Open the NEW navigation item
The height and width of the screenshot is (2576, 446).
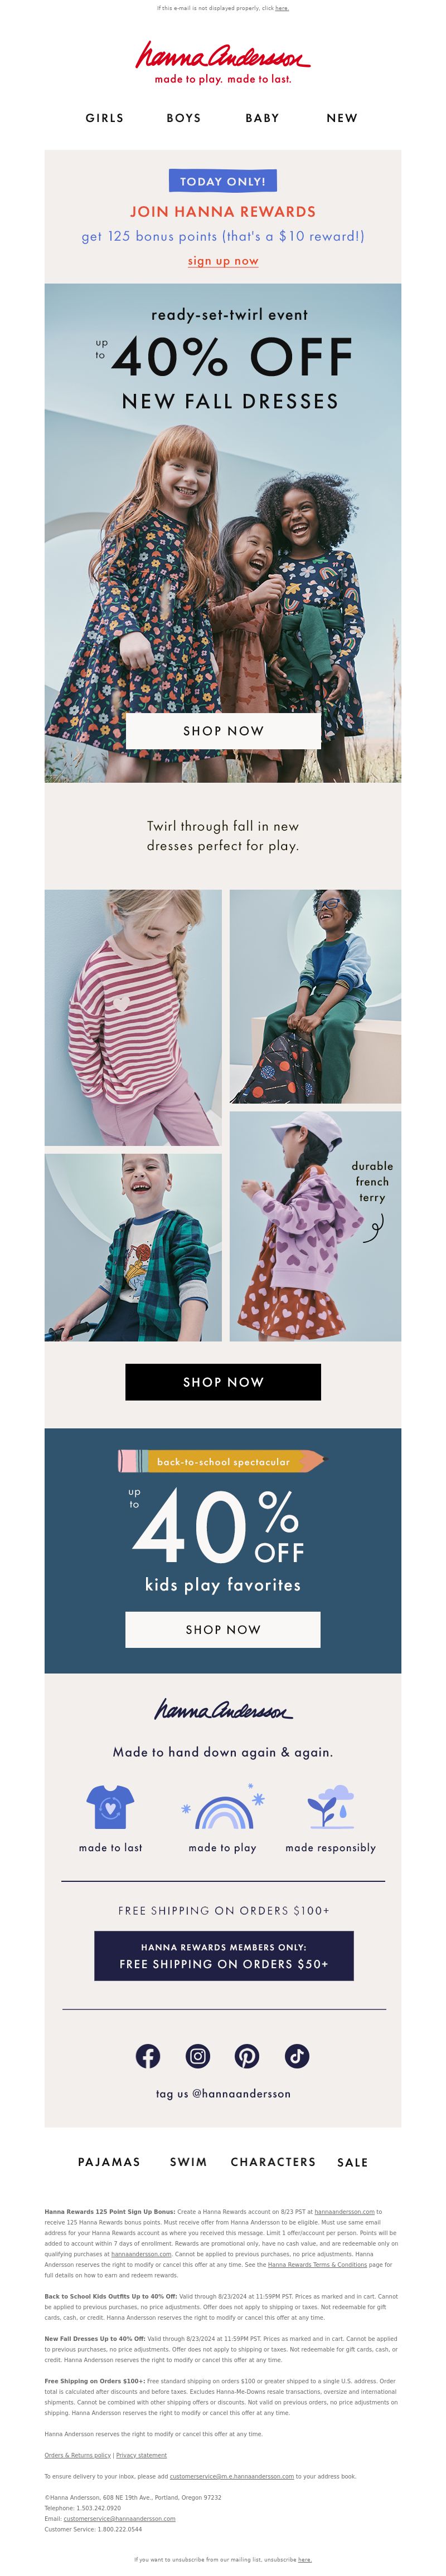pyautogui.click(x=342, y=118)
